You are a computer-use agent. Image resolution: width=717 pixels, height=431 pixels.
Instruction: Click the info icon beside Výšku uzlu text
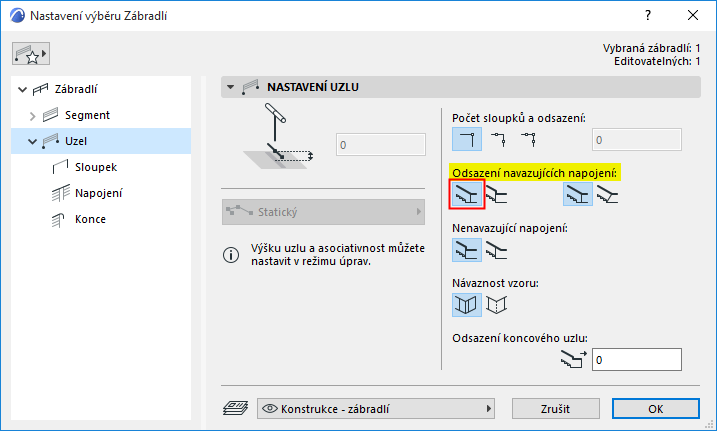(x=231, y=256)
